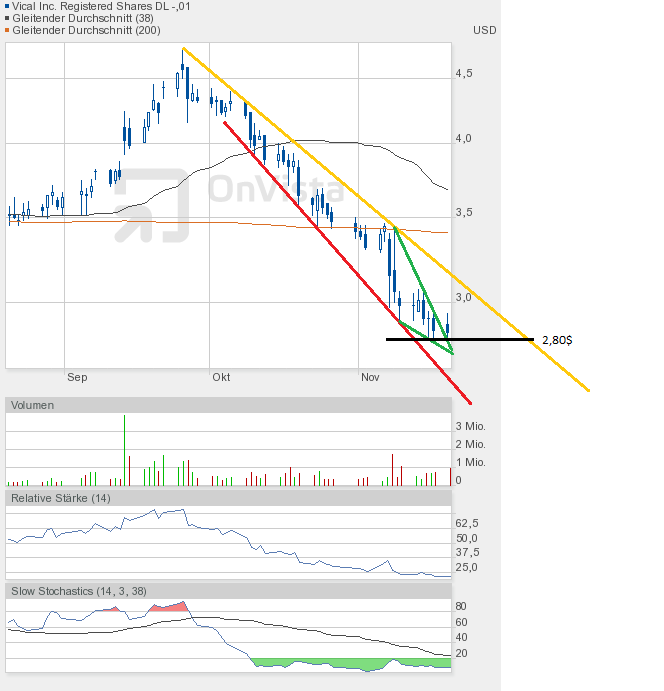Click the 62,5 RSI axis label

[x=467, y=523]
